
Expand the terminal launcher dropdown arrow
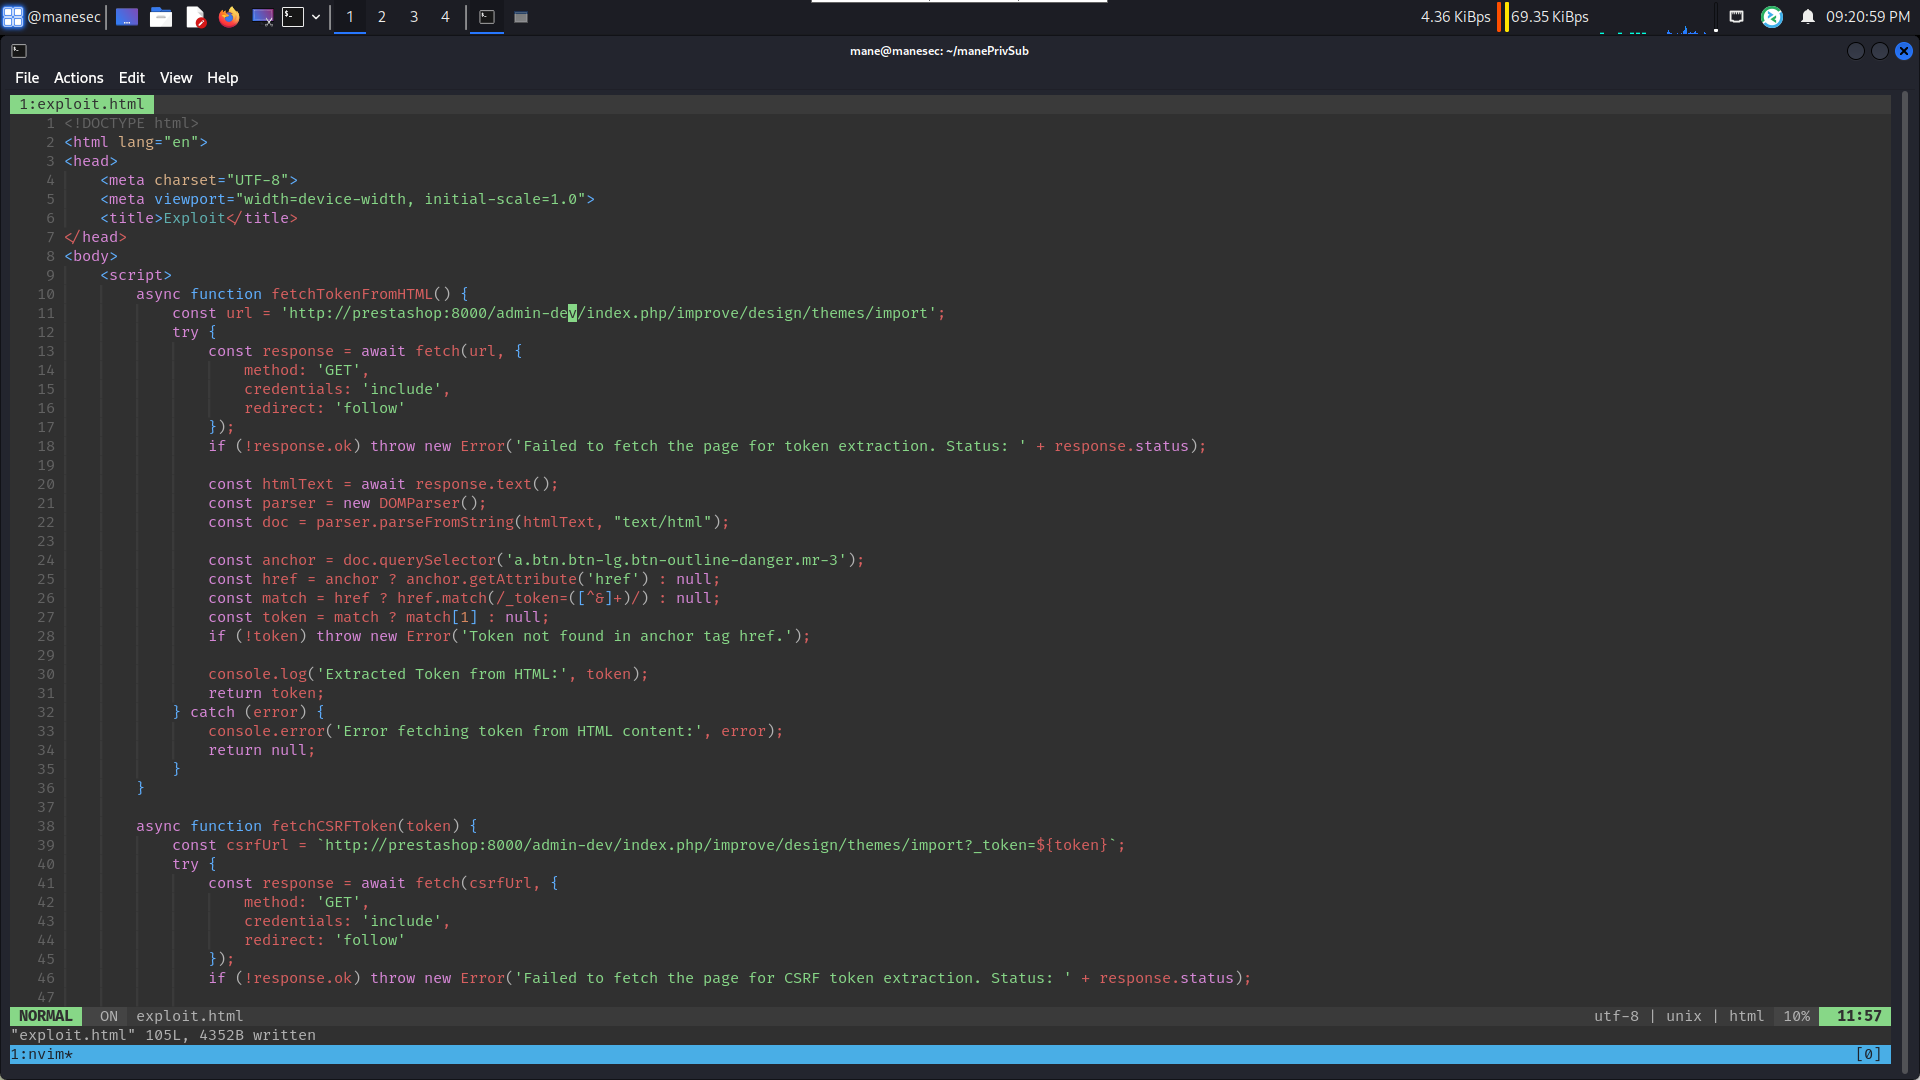coord(316,17)
